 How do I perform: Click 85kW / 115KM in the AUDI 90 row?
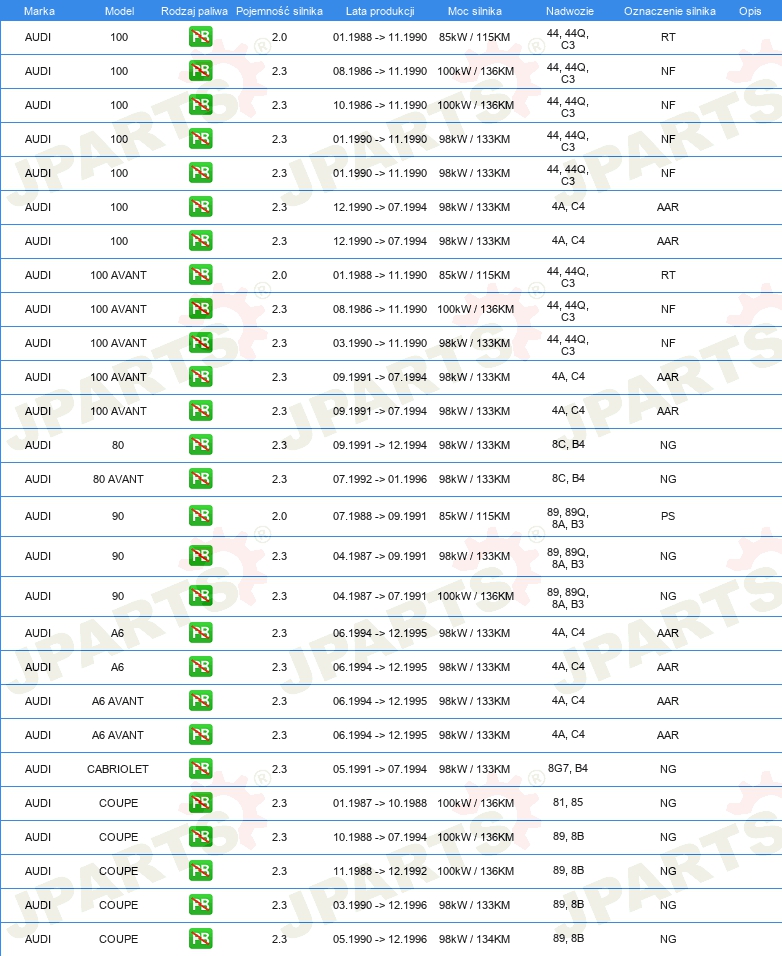(x=474, y=516)
